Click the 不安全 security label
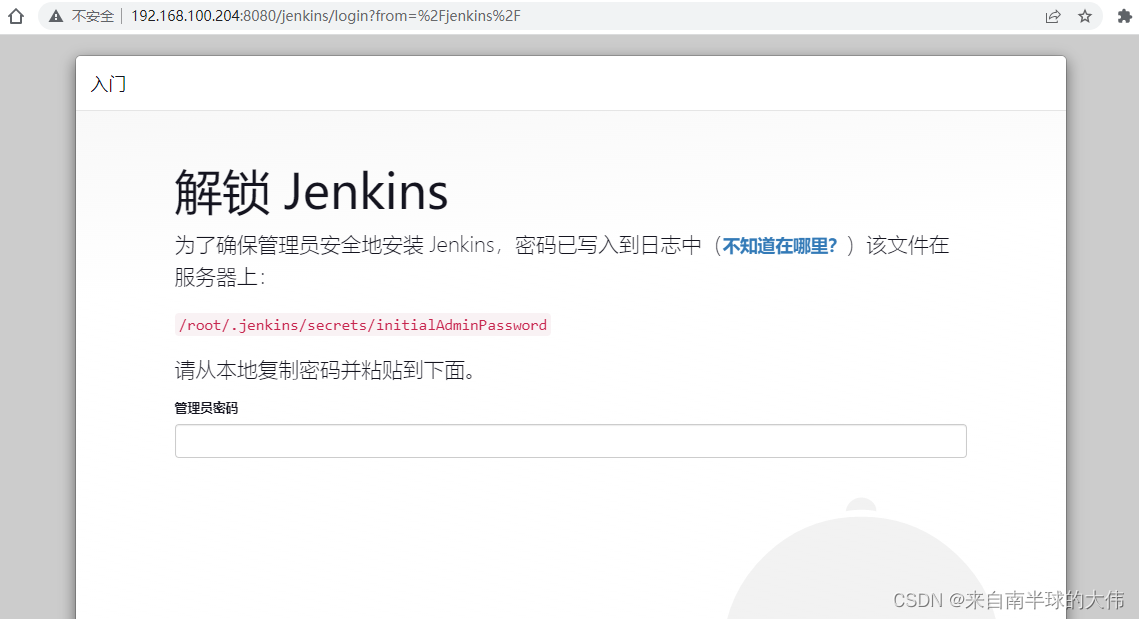Screen dimensions: 1139x619 tap(92, 16)
